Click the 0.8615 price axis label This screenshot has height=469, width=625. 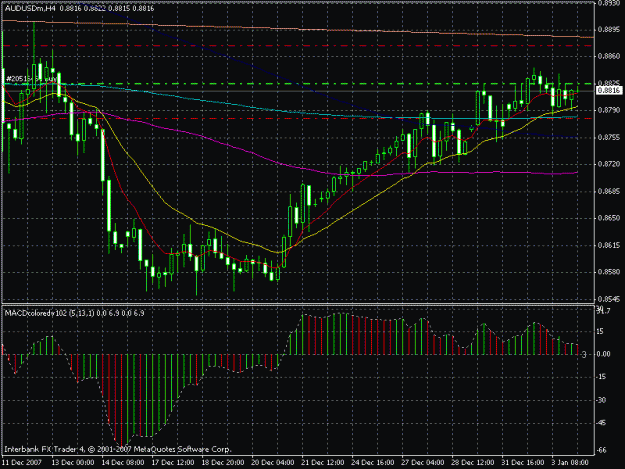click(x=609, y=245)
